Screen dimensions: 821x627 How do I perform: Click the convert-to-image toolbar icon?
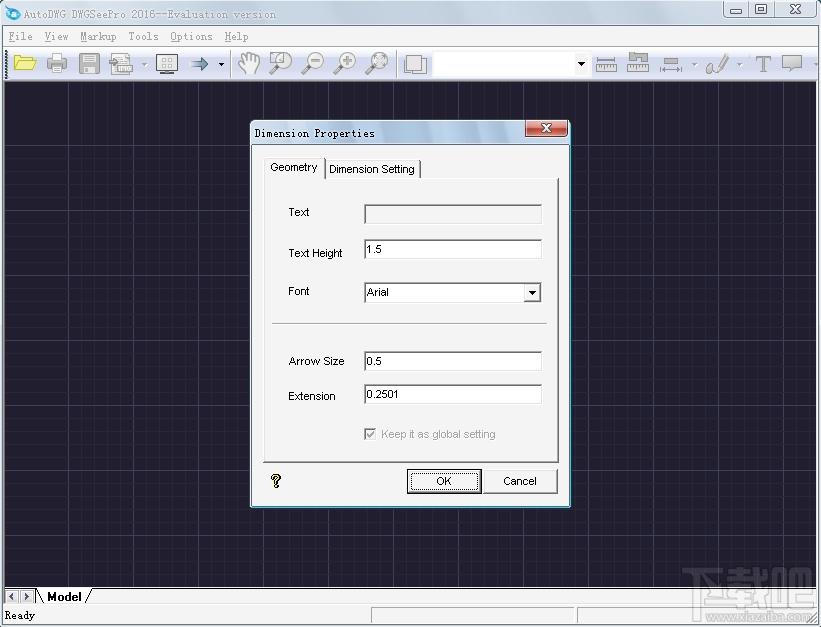[121, 64]
